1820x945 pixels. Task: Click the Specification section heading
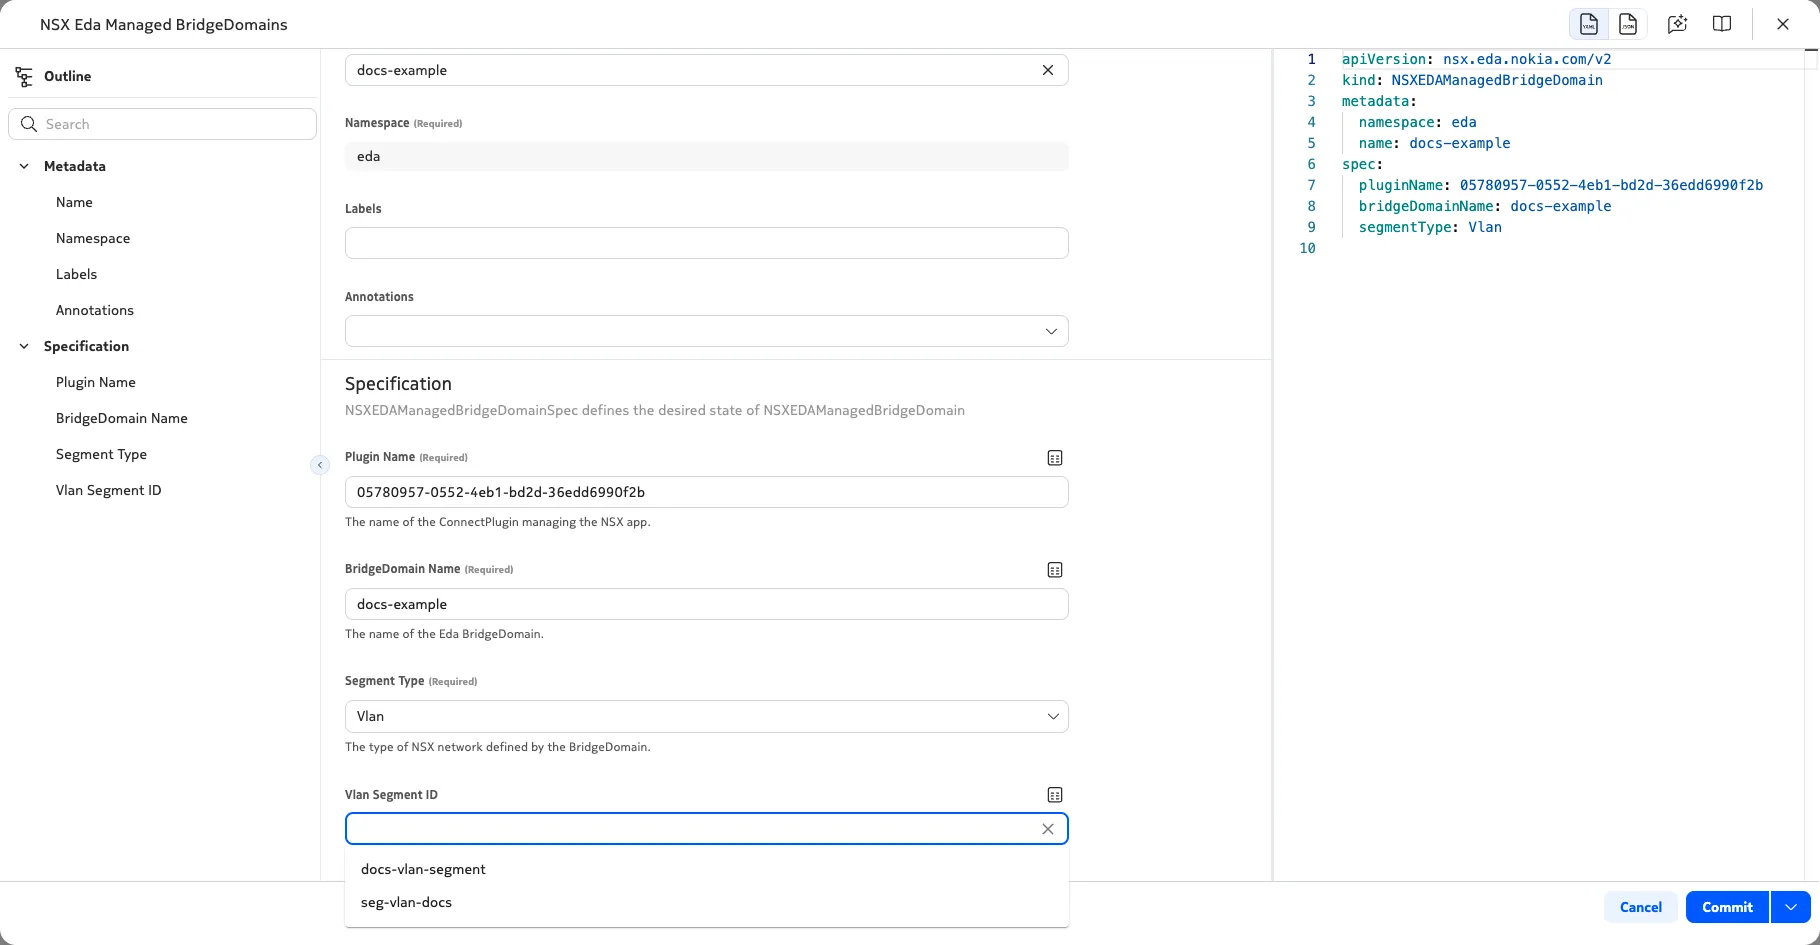tap(398, 384)
